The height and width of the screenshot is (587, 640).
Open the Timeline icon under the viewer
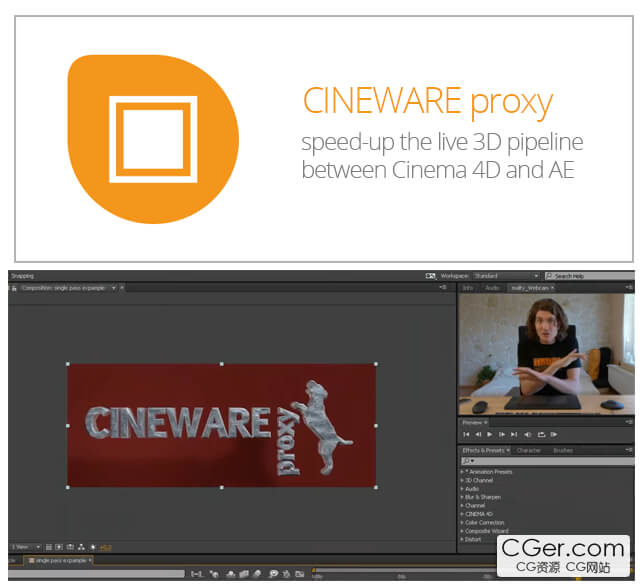pyautogui.click(x=70, y=547)
